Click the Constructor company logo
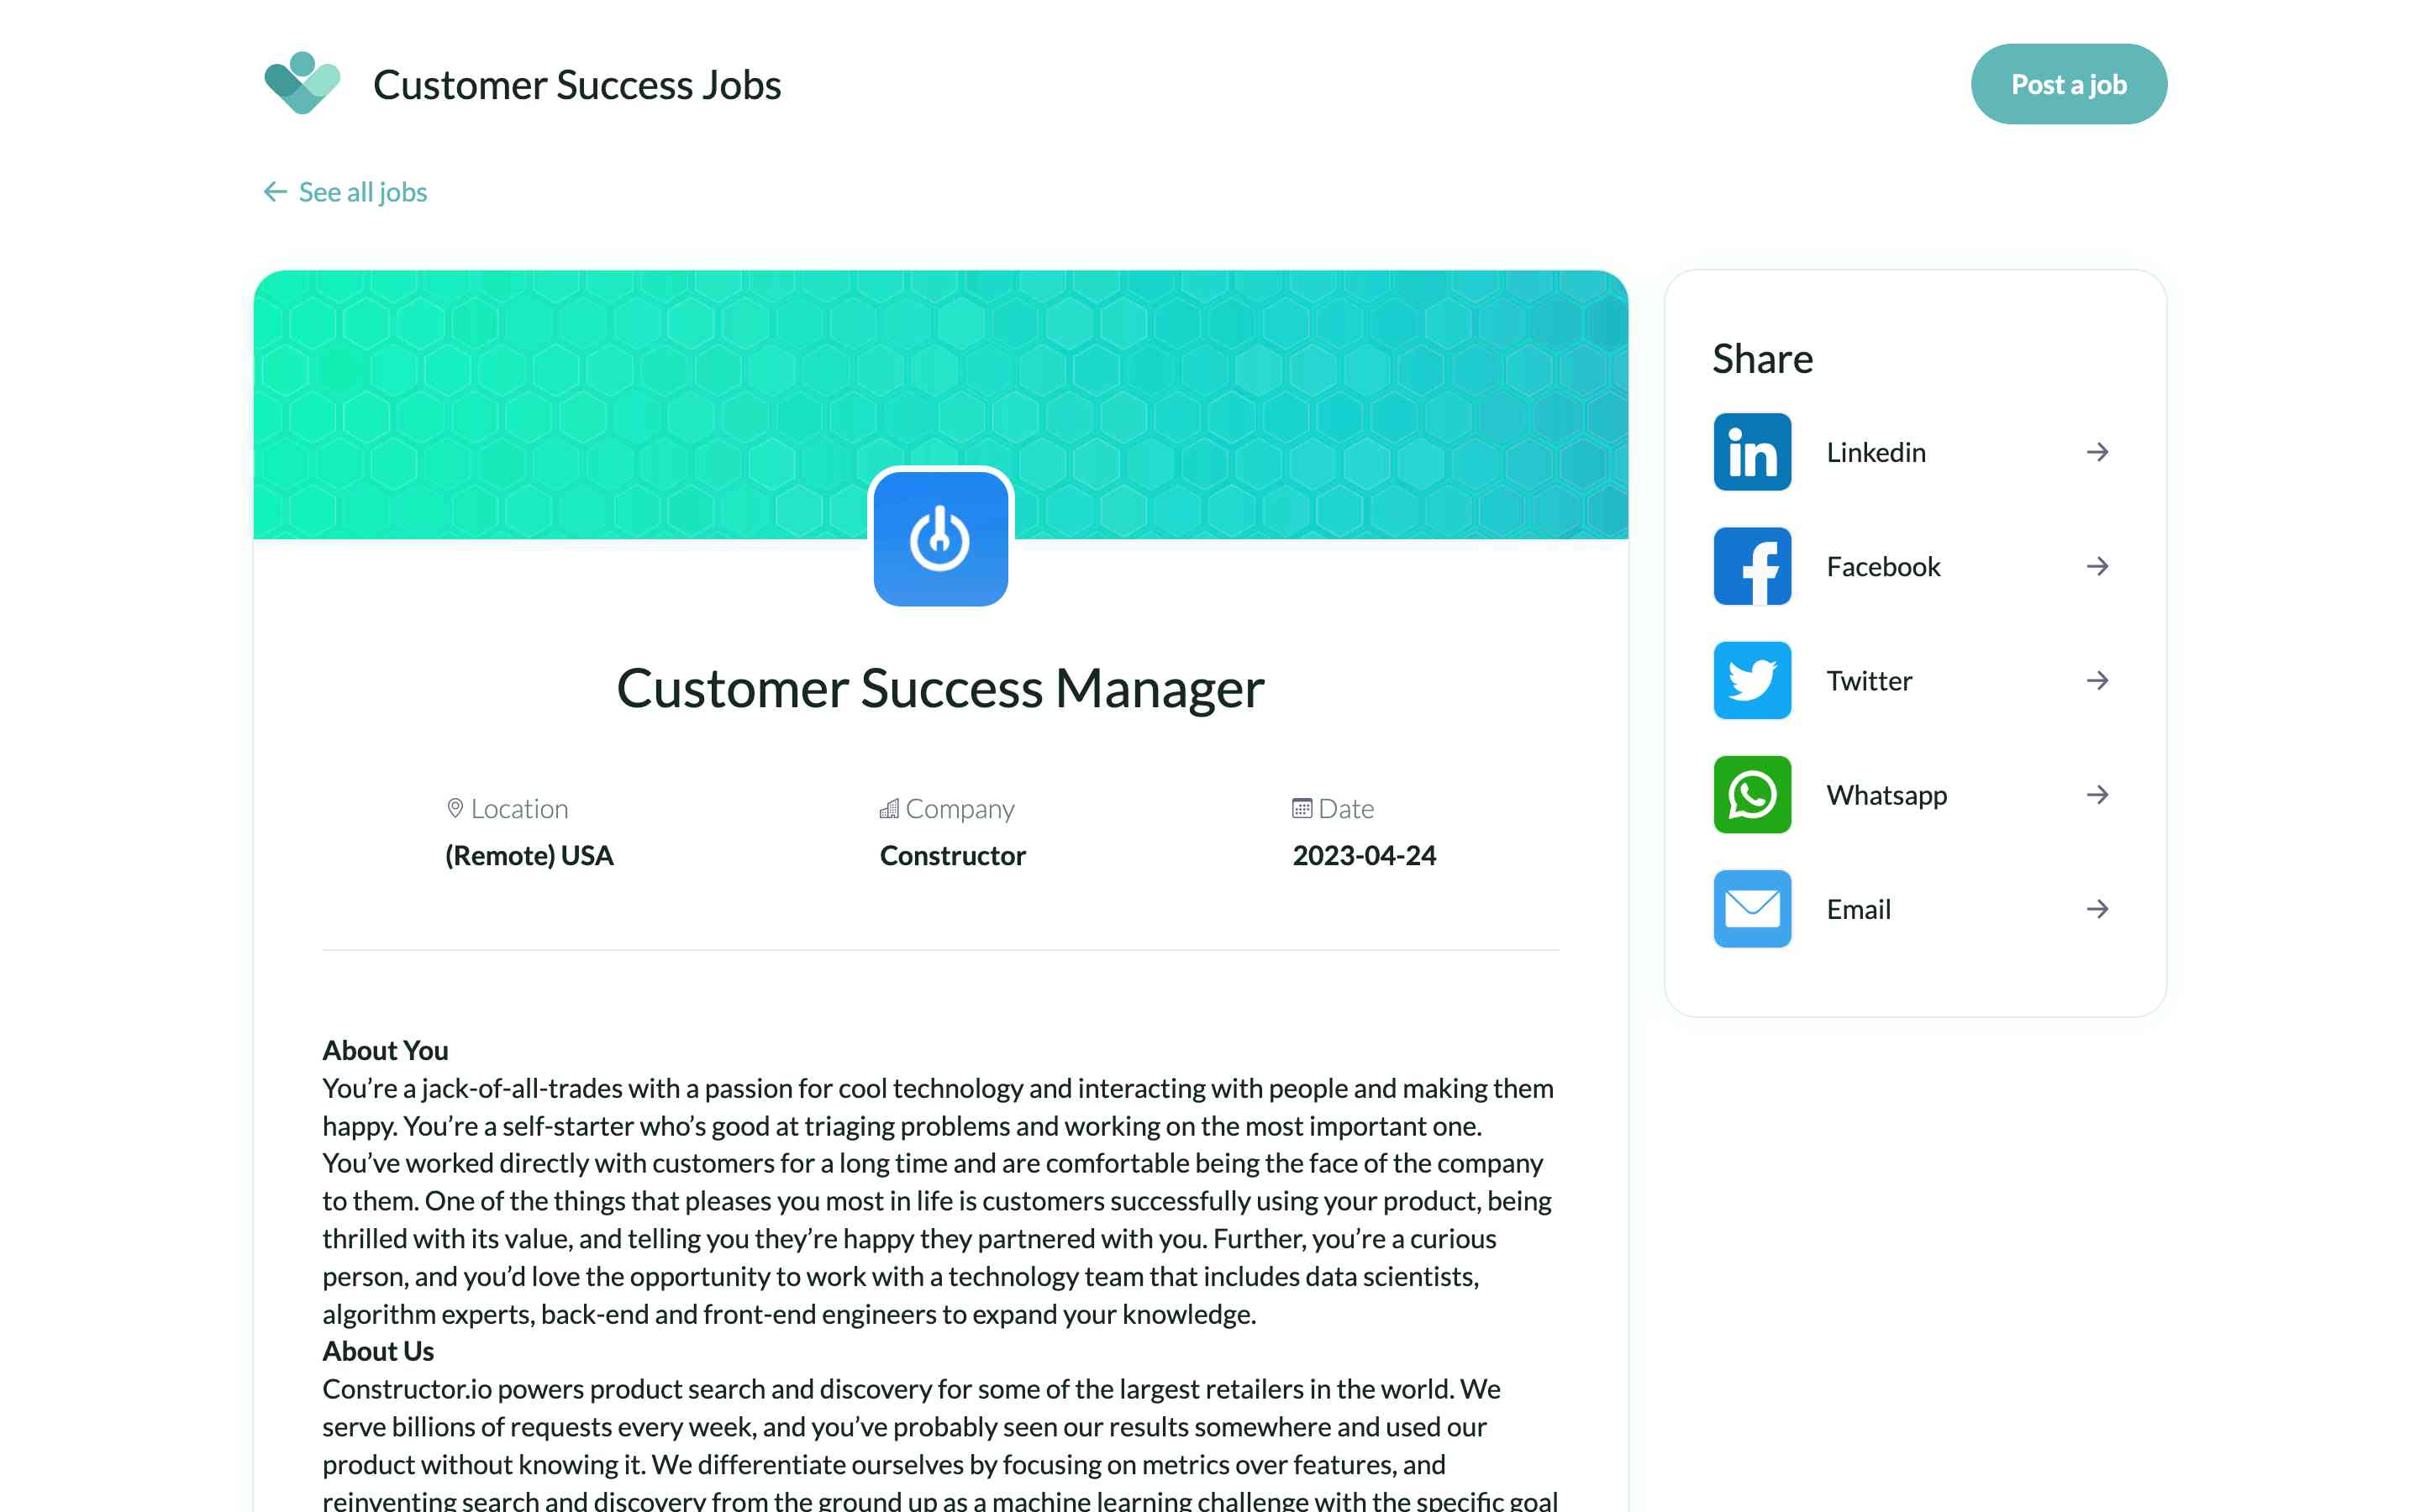Viewport: 2420px width, 1512px height. click(x=940, y=539)
